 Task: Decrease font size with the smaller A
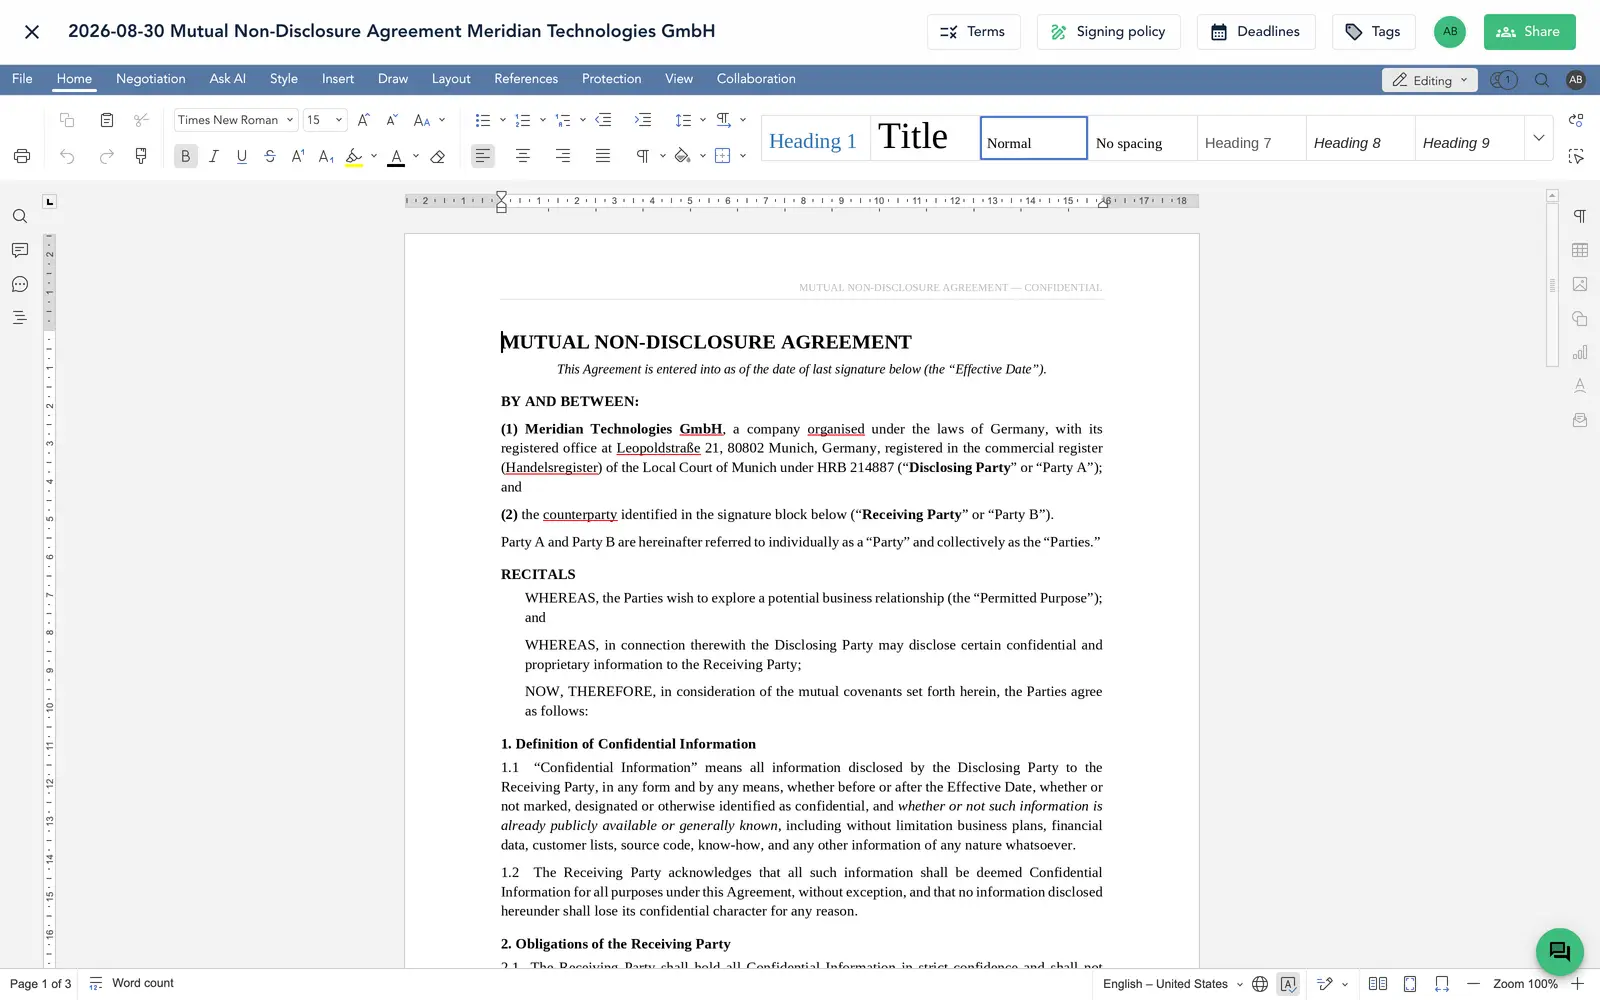coord(392,120)
